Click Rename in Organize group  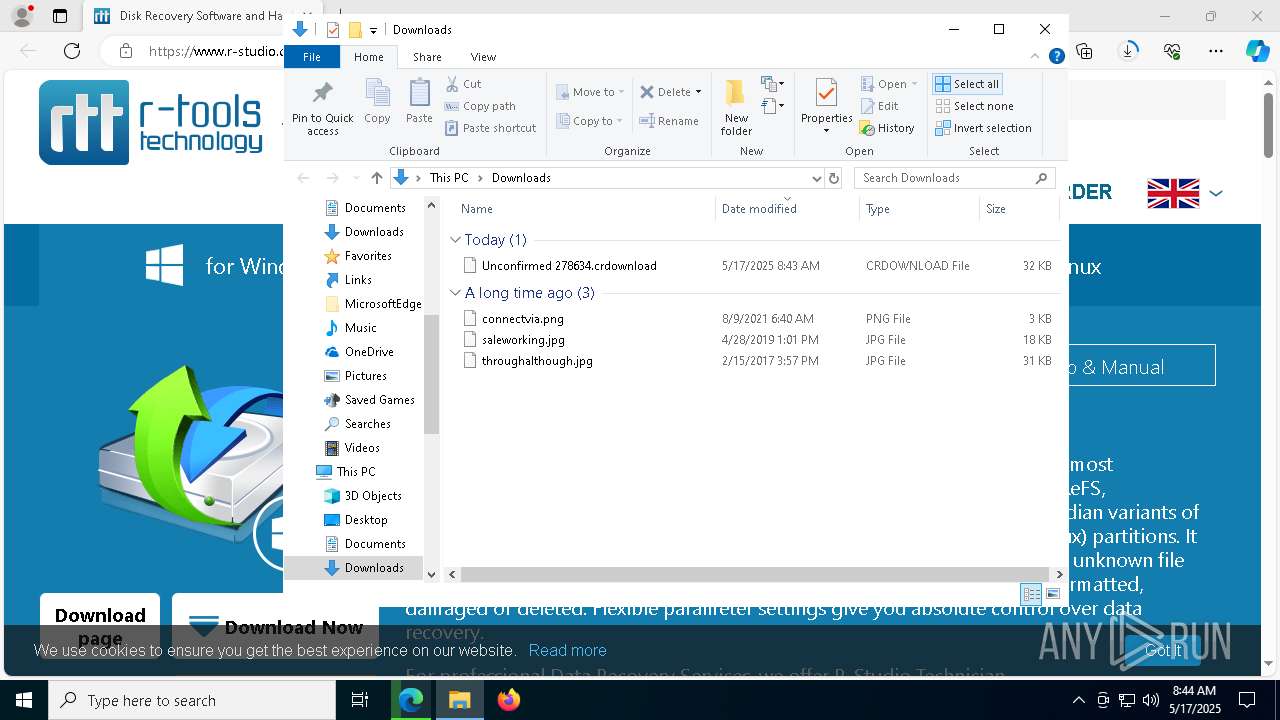point(669,121)
